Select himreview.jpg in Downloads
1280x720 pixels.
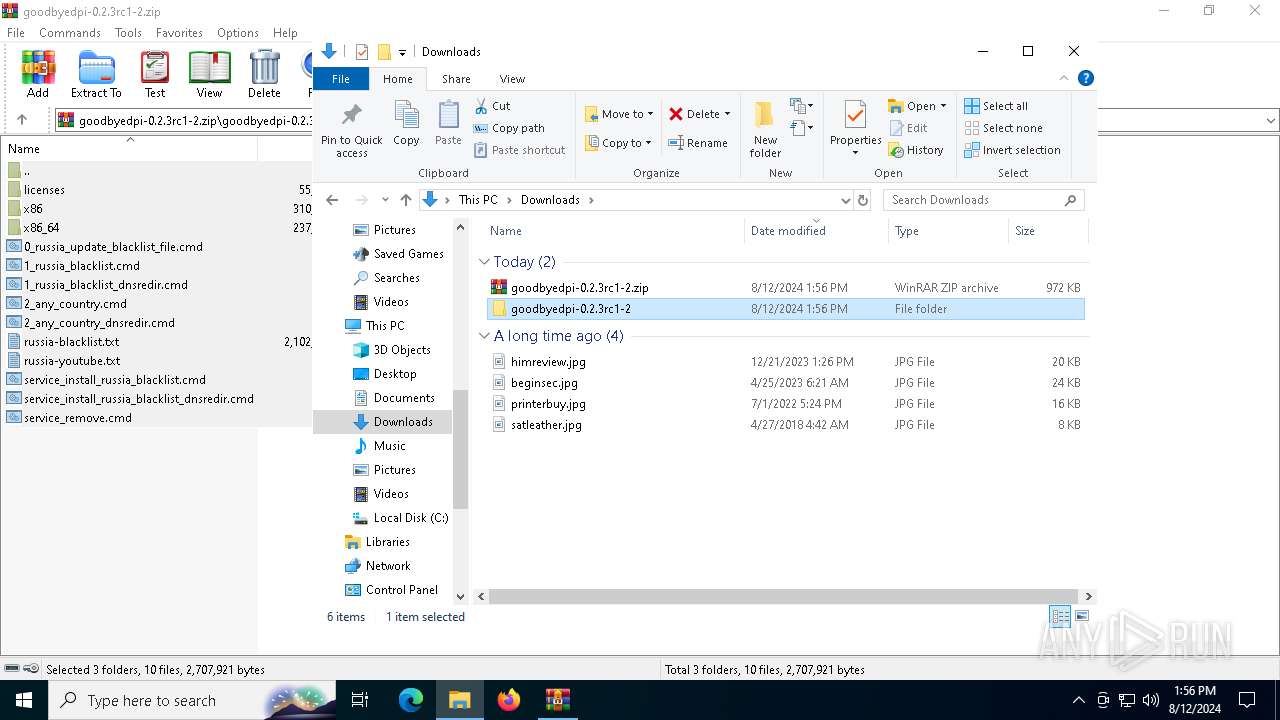pos(785,362)
